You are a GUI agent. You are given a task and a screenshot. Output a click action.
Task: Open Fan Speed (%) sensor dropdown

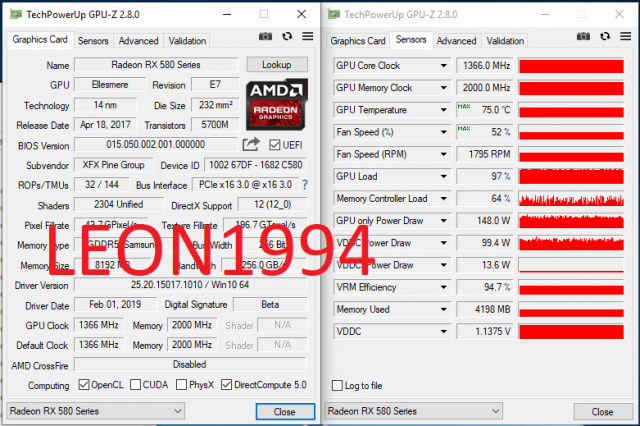pyautogui.click(x=443, y=132)
